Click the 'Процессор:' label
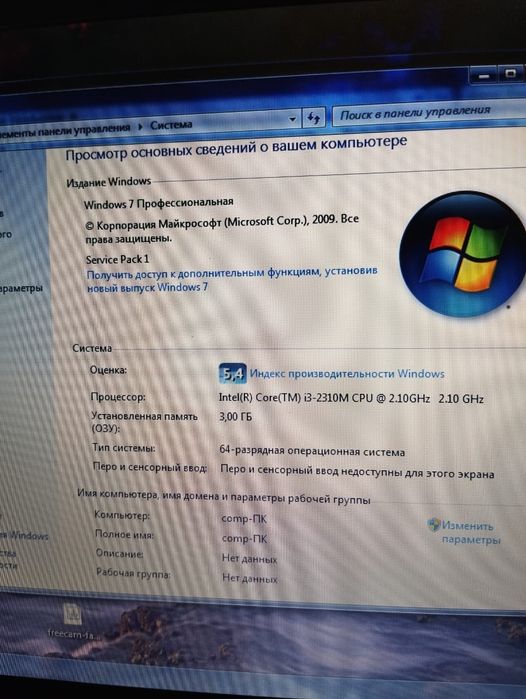526x699 pixels. click(x=118, y=397)
